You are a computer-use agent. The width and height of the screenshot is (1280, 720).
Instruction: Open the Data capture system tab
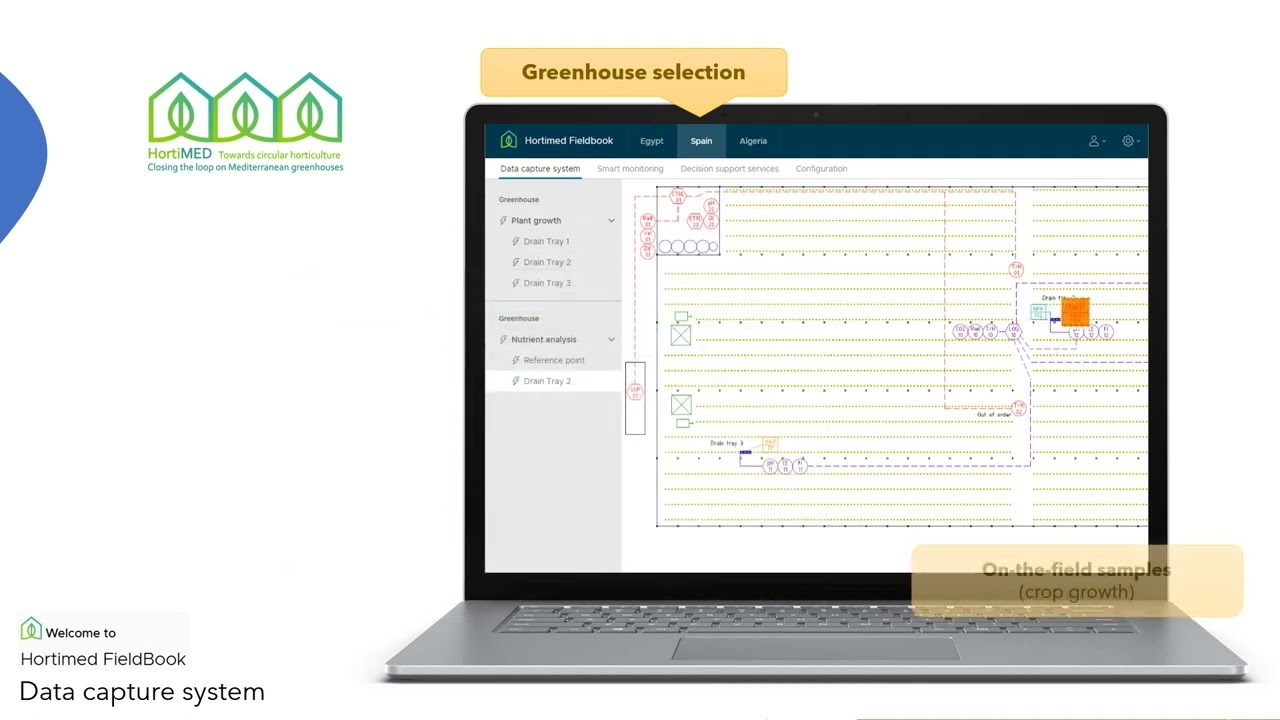pyautogui.click(x=540, y=169)
